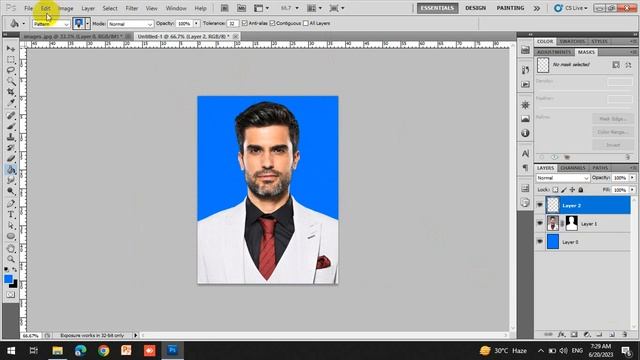The height and width of the screenshot is (360, 640).
Task: Open the Character panel icon
Action: (525, 153)
